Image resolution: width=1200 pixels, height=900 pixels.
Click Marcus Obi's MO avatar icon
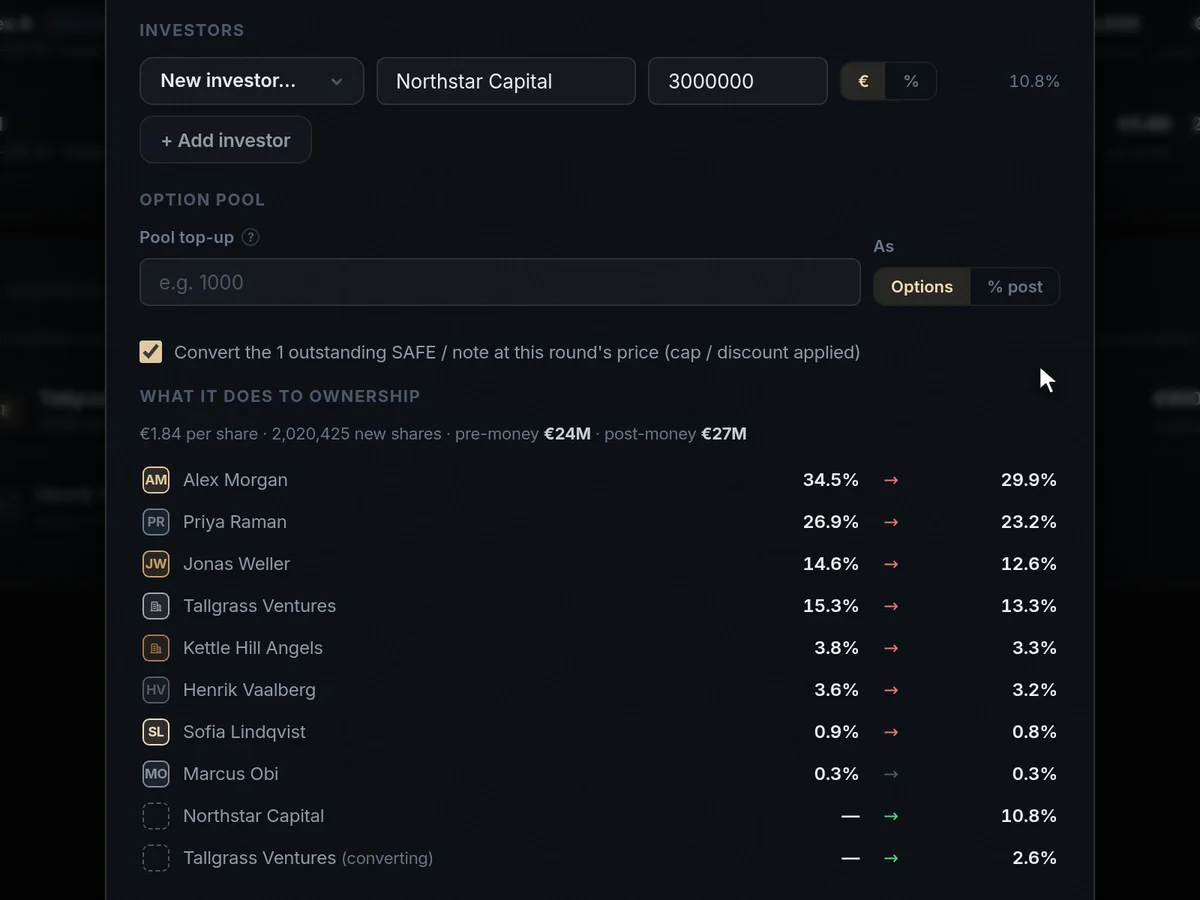[156, 774]
